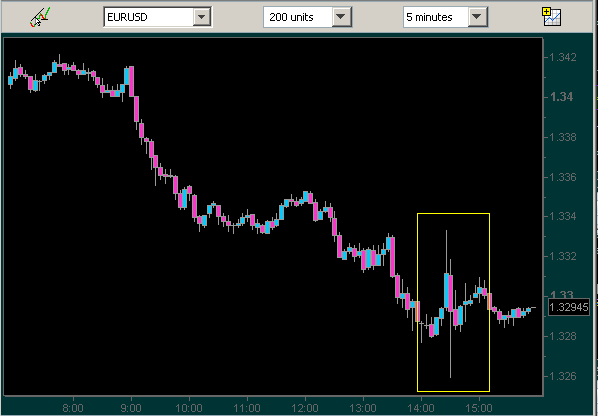Click the 10:00 time axis label
598x416 pixels.
(x=189, y=408)
